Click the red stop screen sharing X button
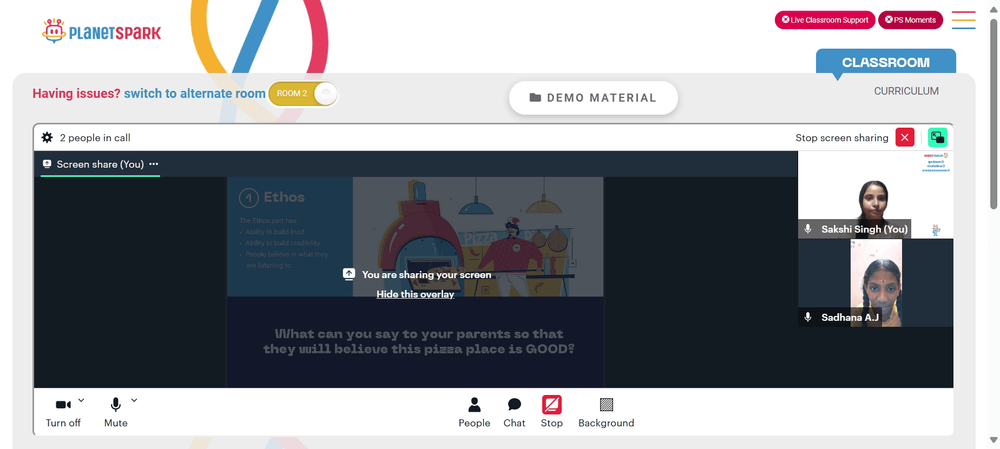 (x=904, y=137)
